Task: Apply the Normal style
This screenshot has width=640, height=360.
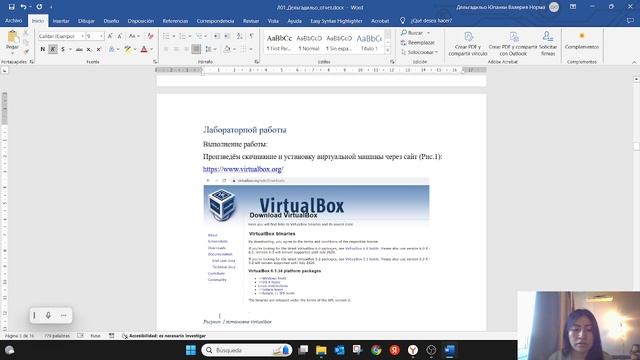Action: (309, 42)
